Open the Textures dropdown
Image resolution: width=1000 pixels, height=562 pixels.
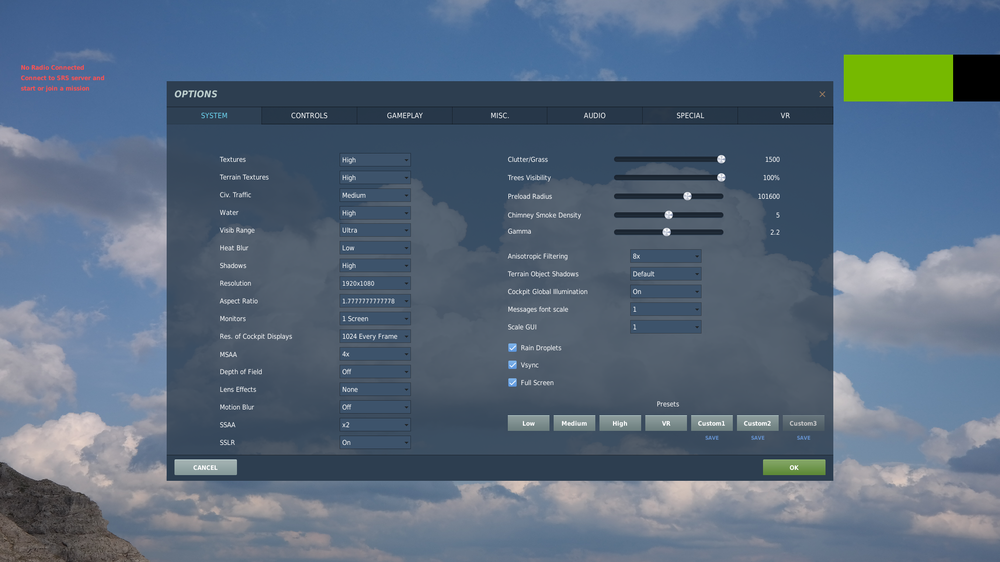tap(375, 160)
